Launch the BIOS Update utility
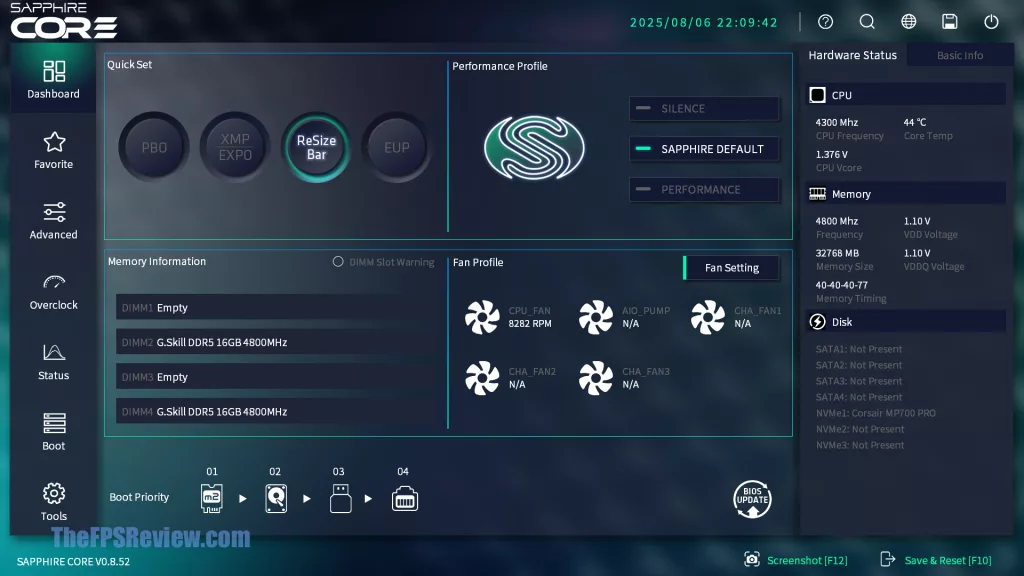The image size is (1024, 576). [x=752, y=499]
